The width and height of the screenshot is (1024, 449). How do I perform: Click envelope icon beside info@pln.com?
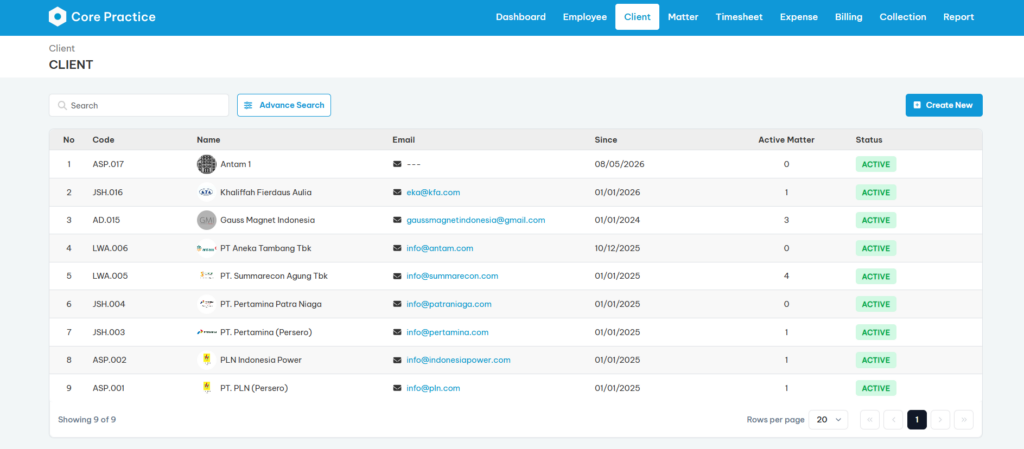tap(397, 388)
